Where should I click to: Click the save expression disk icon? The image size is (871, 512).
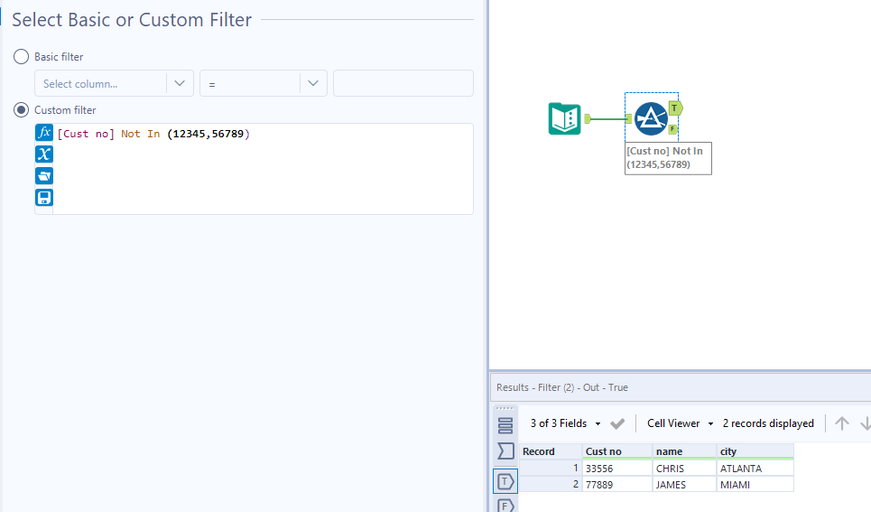point(44,198)
